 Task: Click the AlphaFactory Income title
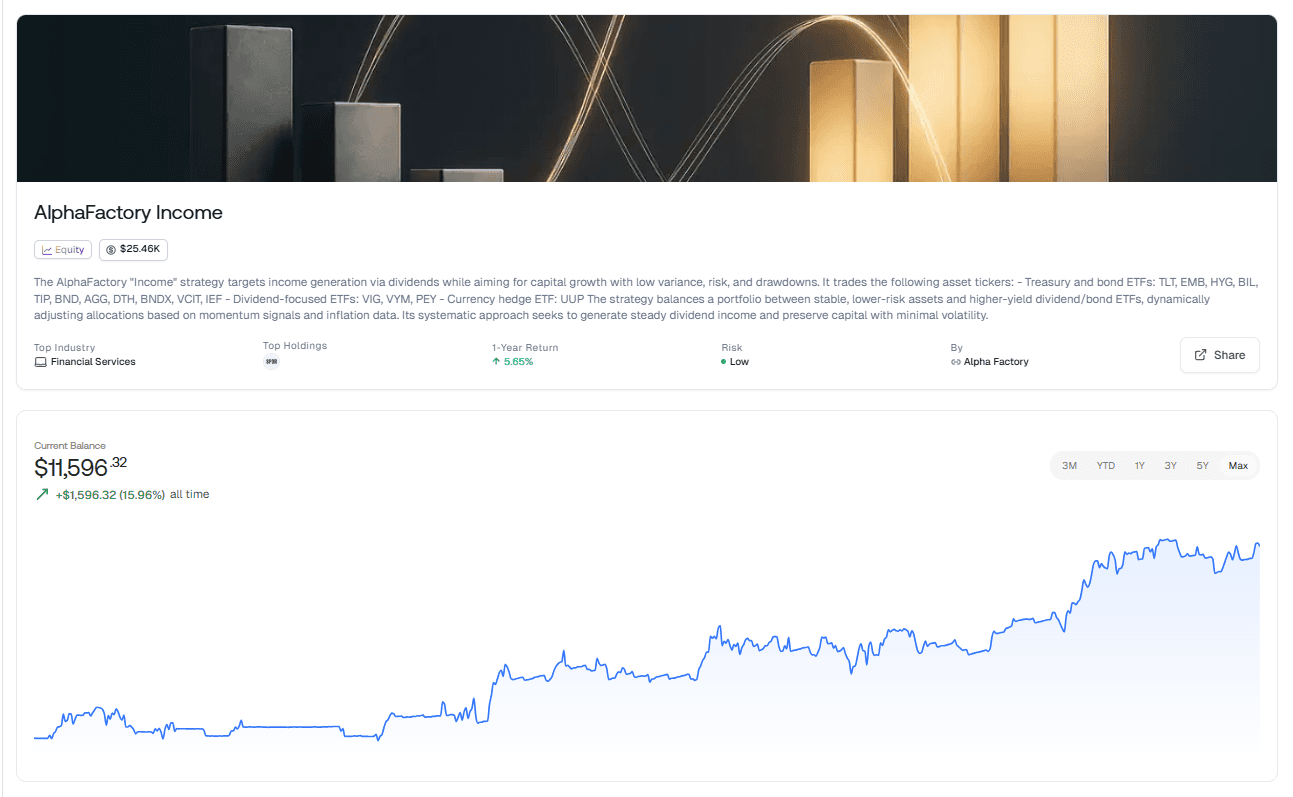pyautogui.click(x=128, y=213)
